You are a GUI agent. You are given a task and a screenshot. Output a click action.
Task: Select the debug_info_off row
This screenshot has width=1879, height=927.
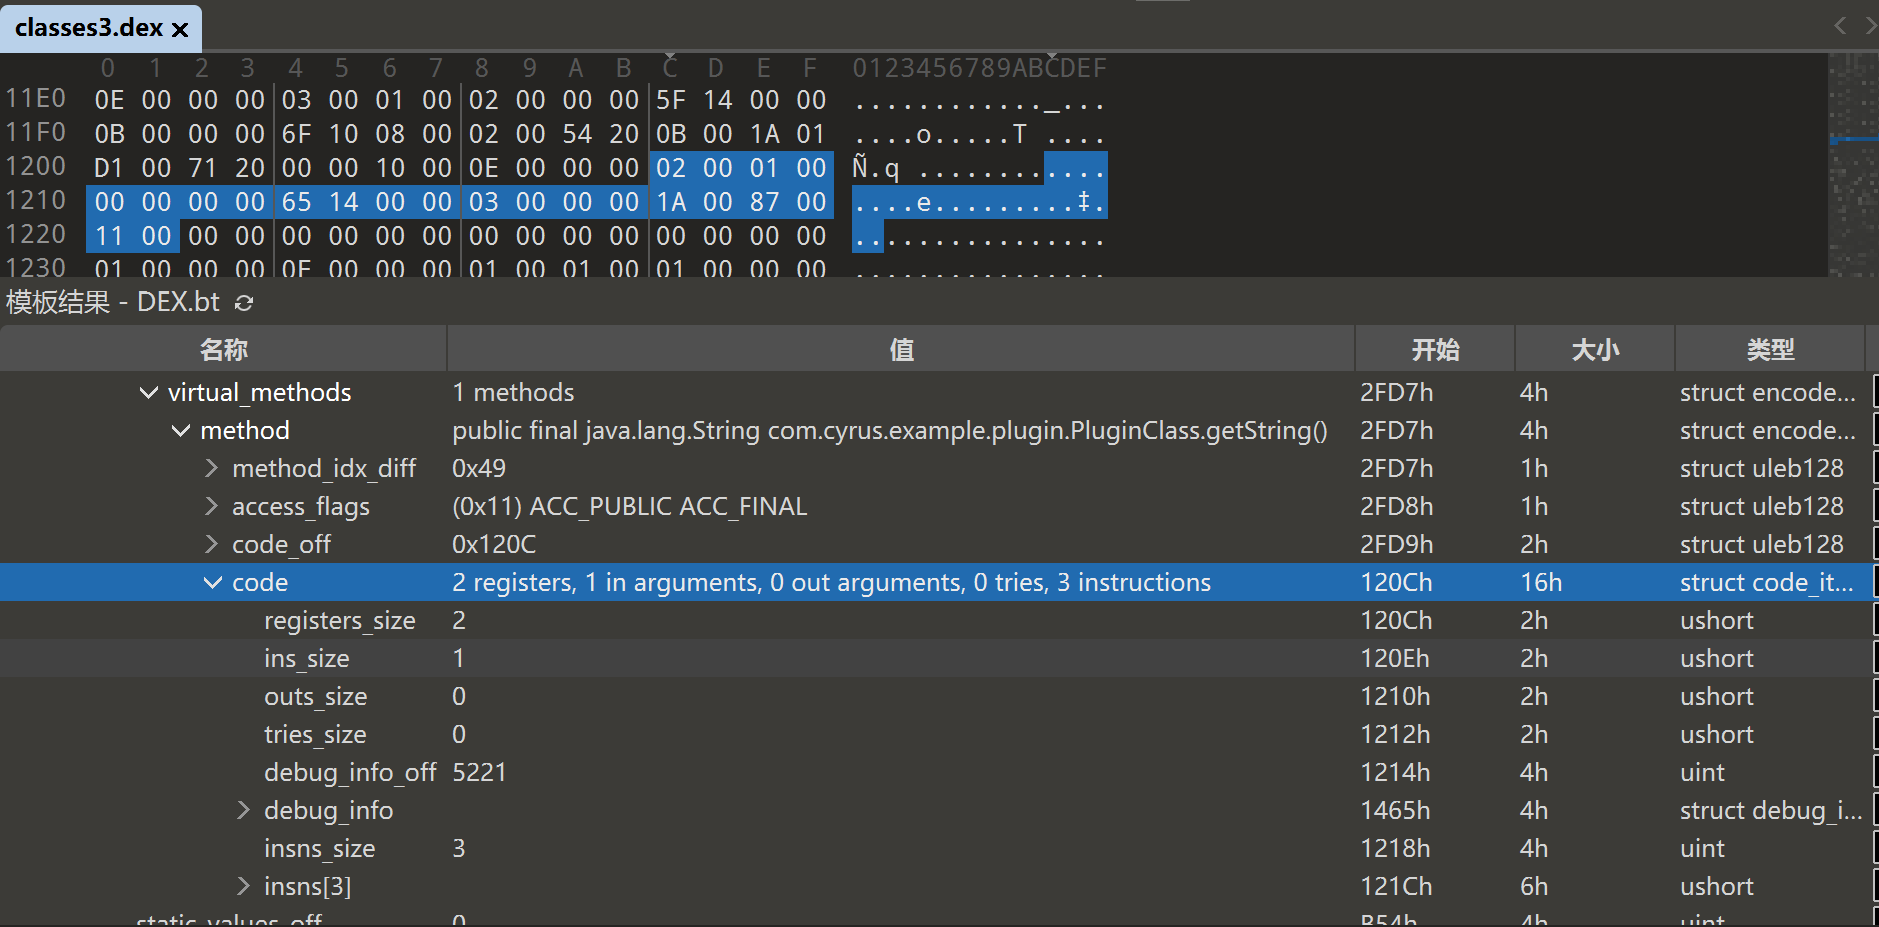click(935, 772)
